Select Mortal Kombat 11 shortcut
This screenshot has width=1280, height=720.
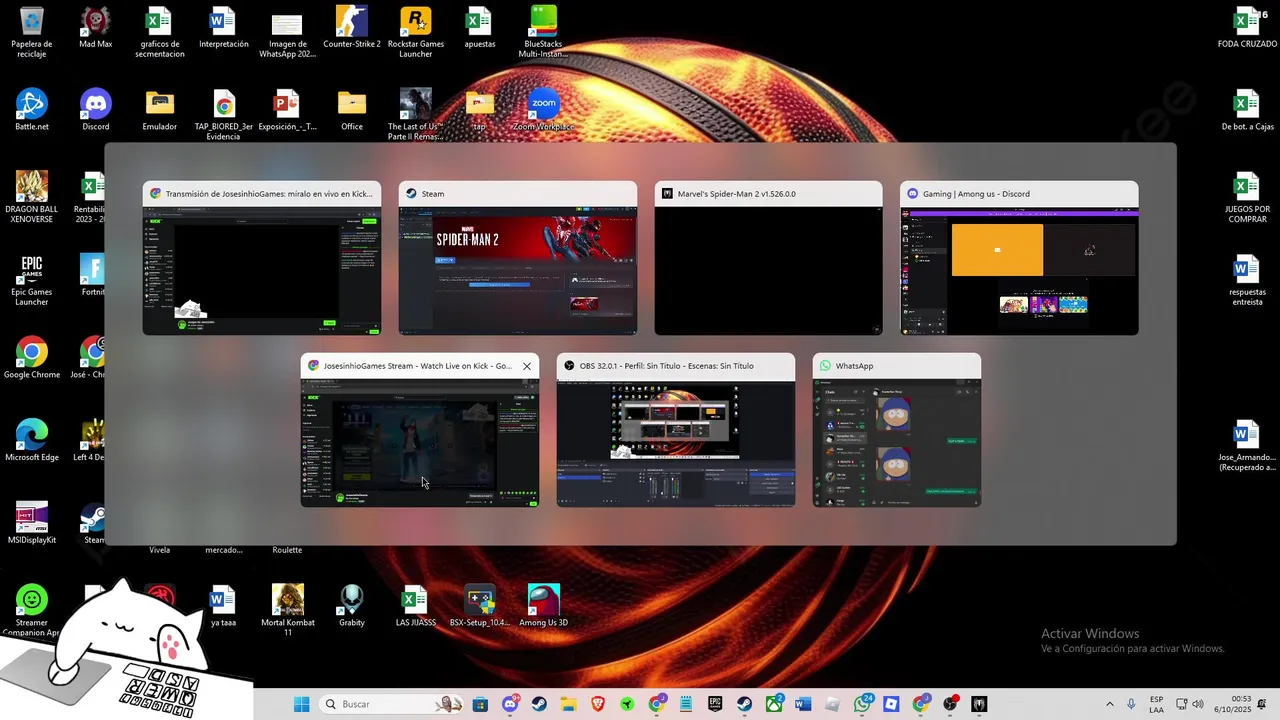[x=288, y=610]
